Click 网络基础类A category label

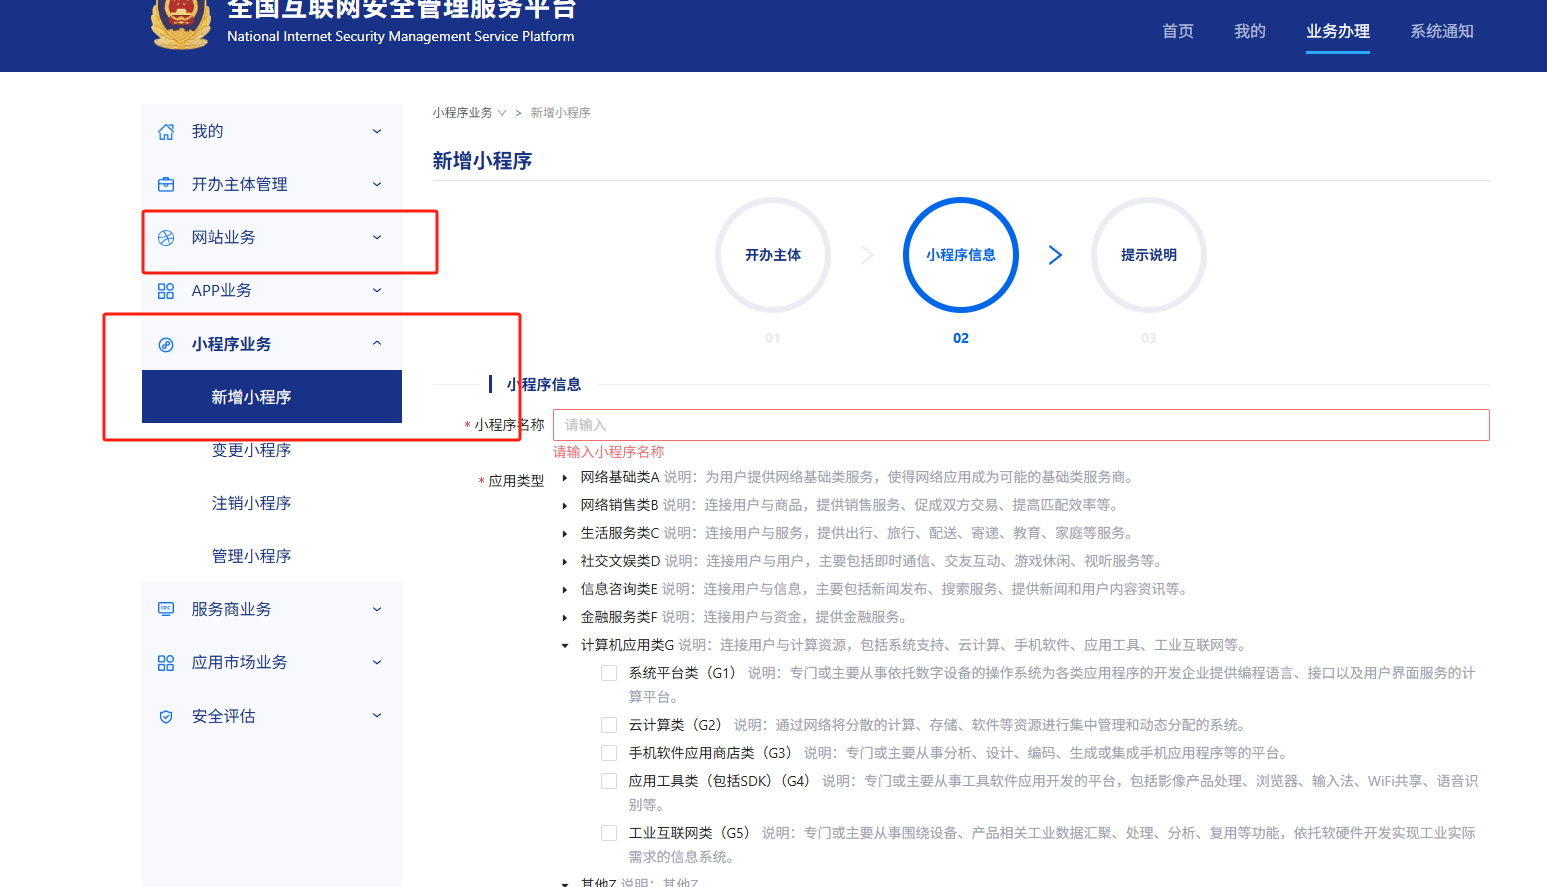click(620, 478)
